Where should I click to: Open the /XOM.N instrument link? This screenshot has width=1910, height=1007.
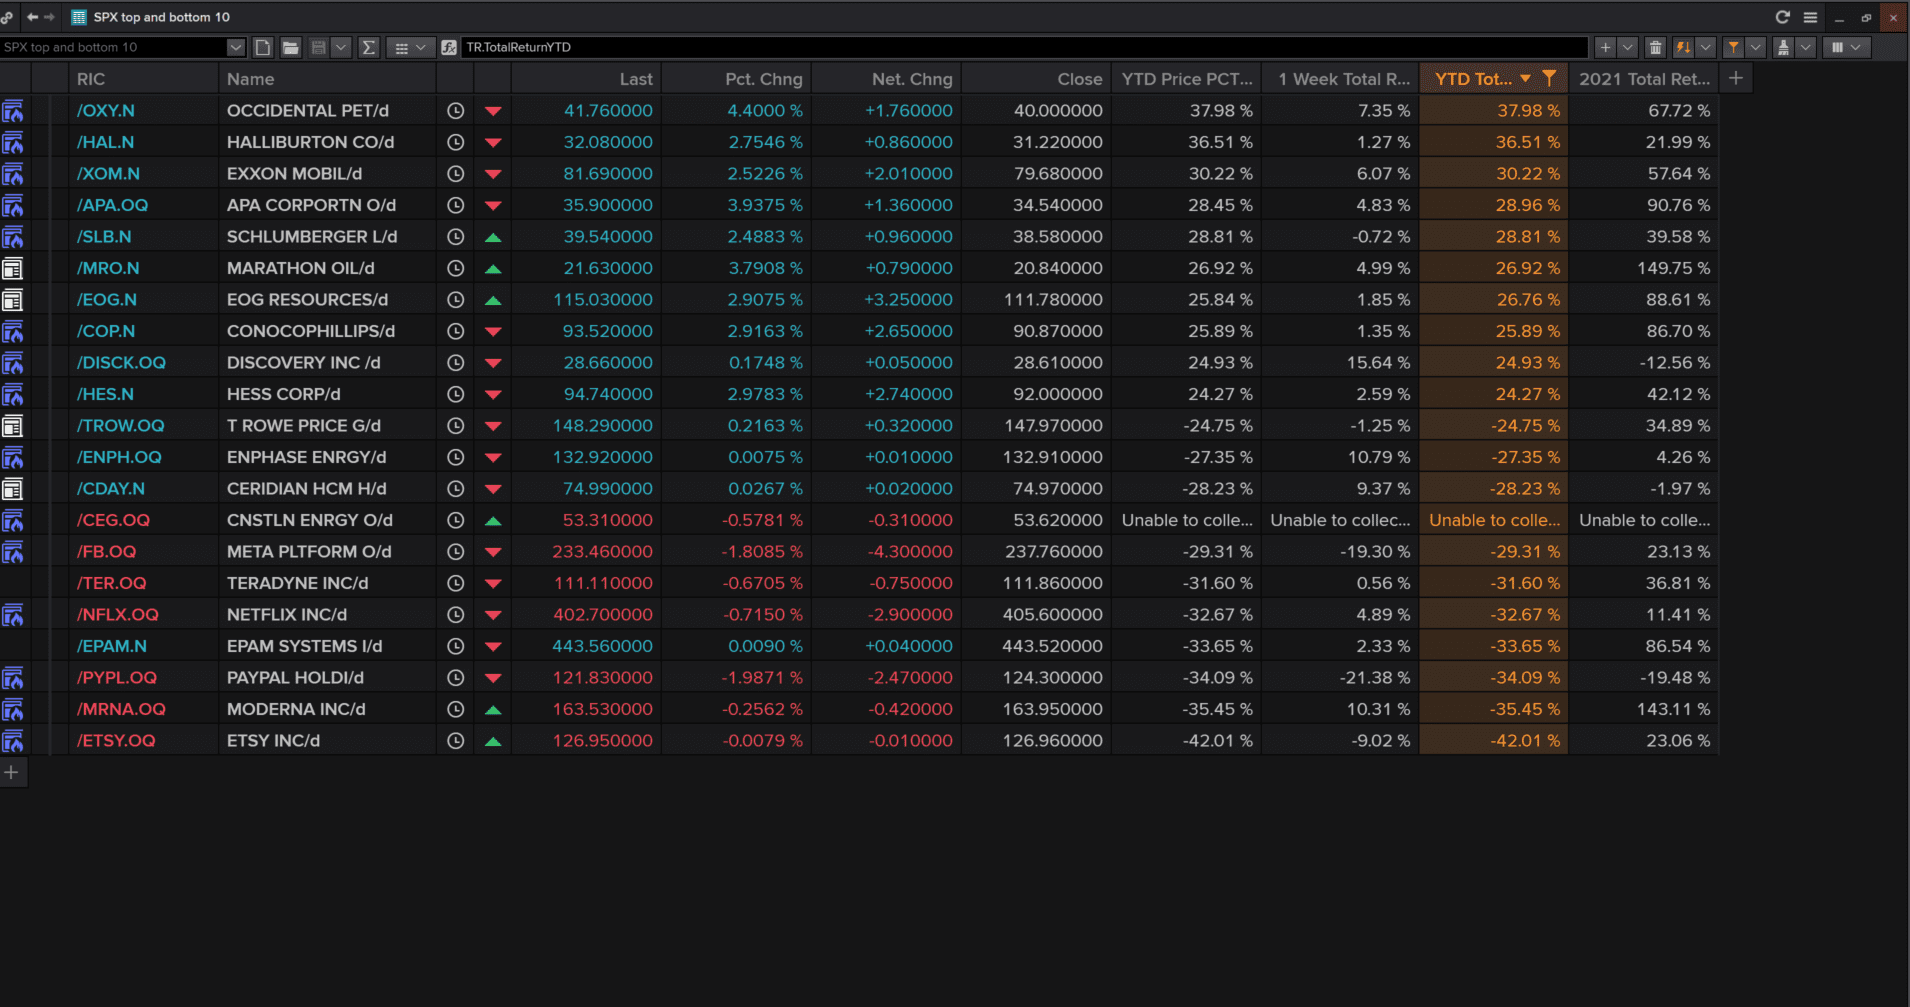[x=108, y=174]
